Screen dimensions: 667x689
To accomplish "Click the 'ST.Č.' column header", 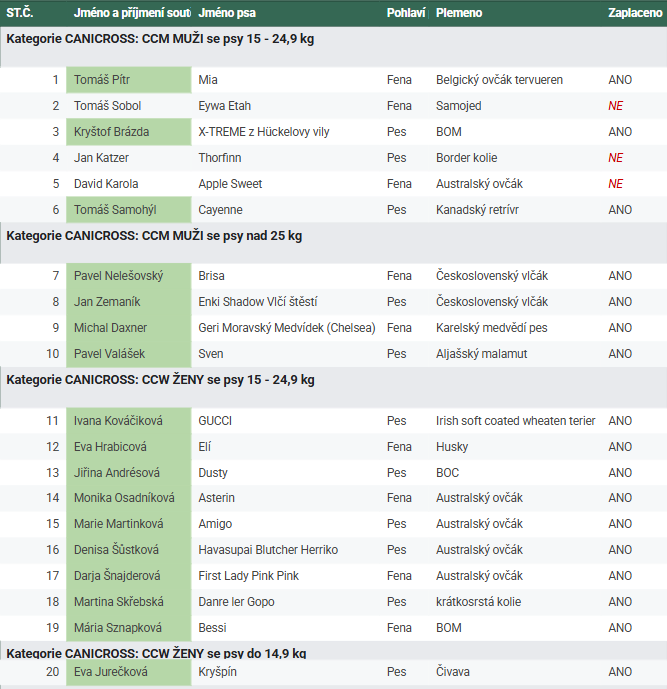I will 20,13.
